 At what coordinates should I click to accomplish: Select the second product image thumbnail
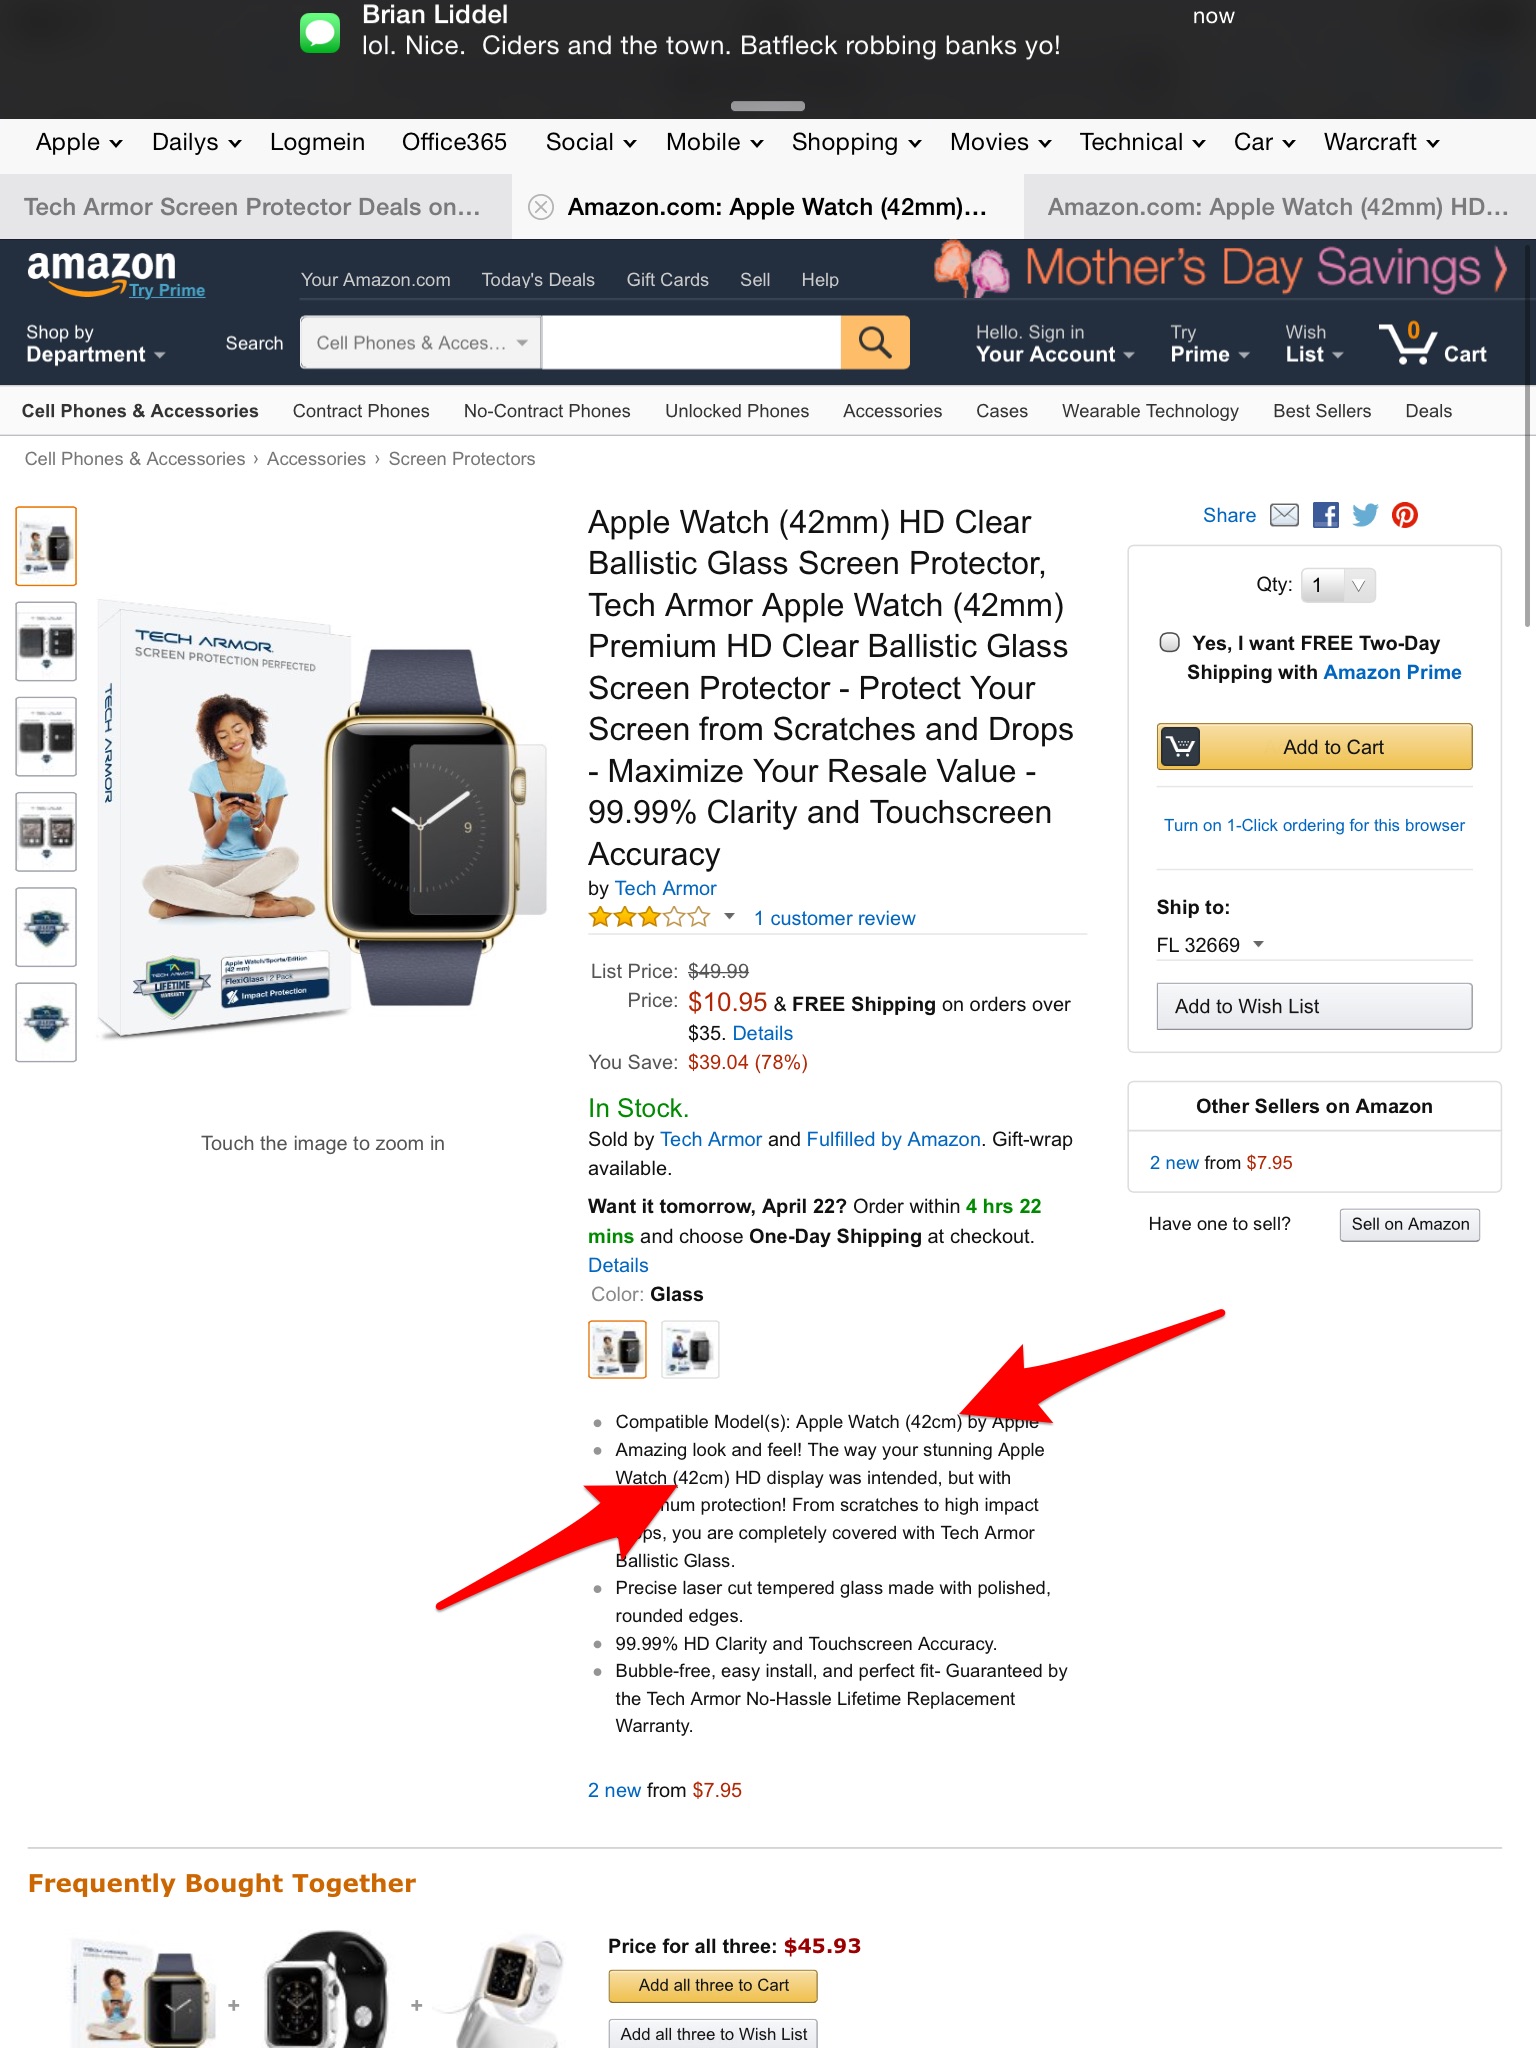(x=46, y=641)
